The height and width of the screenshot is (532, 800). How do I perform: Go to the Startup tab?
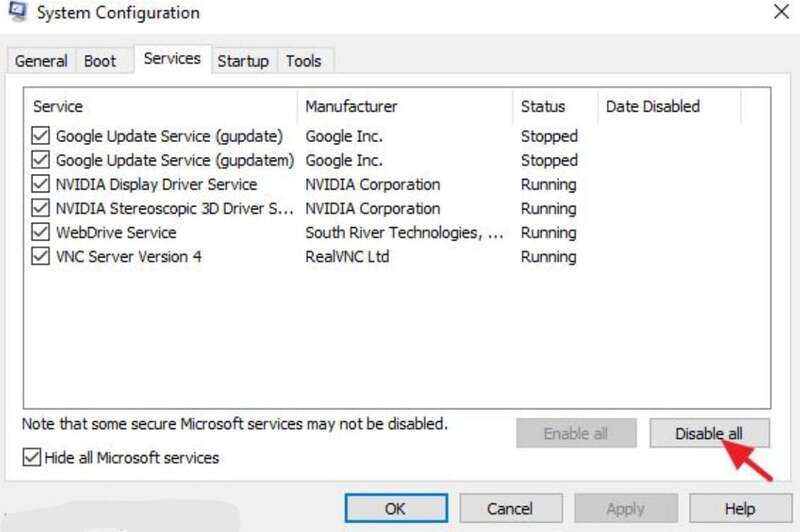(x=243, y=61)
